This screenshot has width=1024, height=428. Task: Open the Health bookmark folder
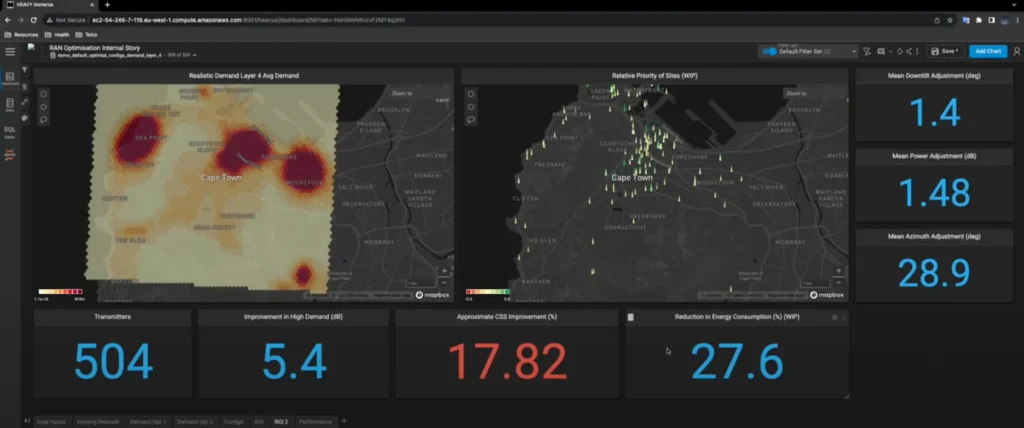click(x=57, y=35)
